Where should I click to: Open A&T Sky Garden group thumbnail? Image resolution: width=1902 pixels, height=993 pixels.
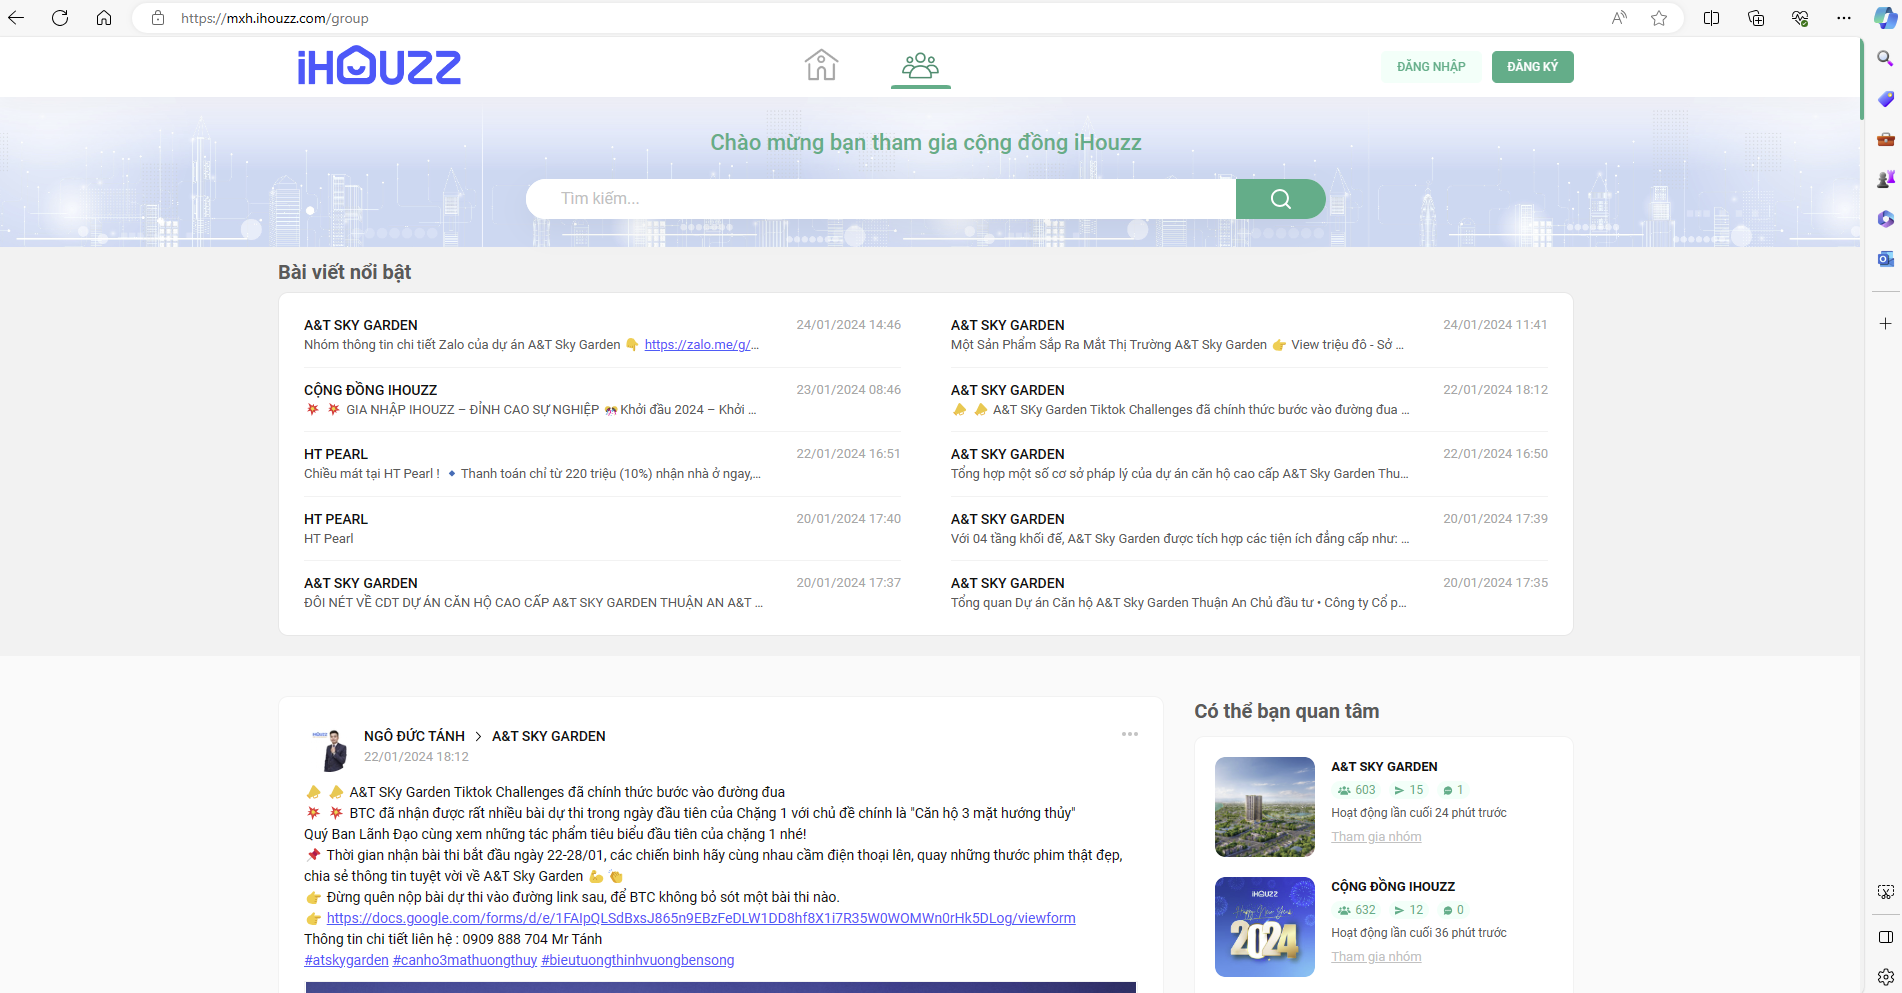(1265, 807)
